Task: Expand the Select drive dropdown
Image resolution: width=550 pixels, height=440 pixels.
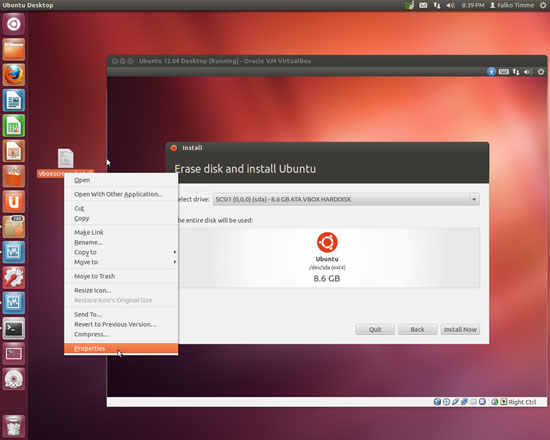Action: (x=346, y=199)
